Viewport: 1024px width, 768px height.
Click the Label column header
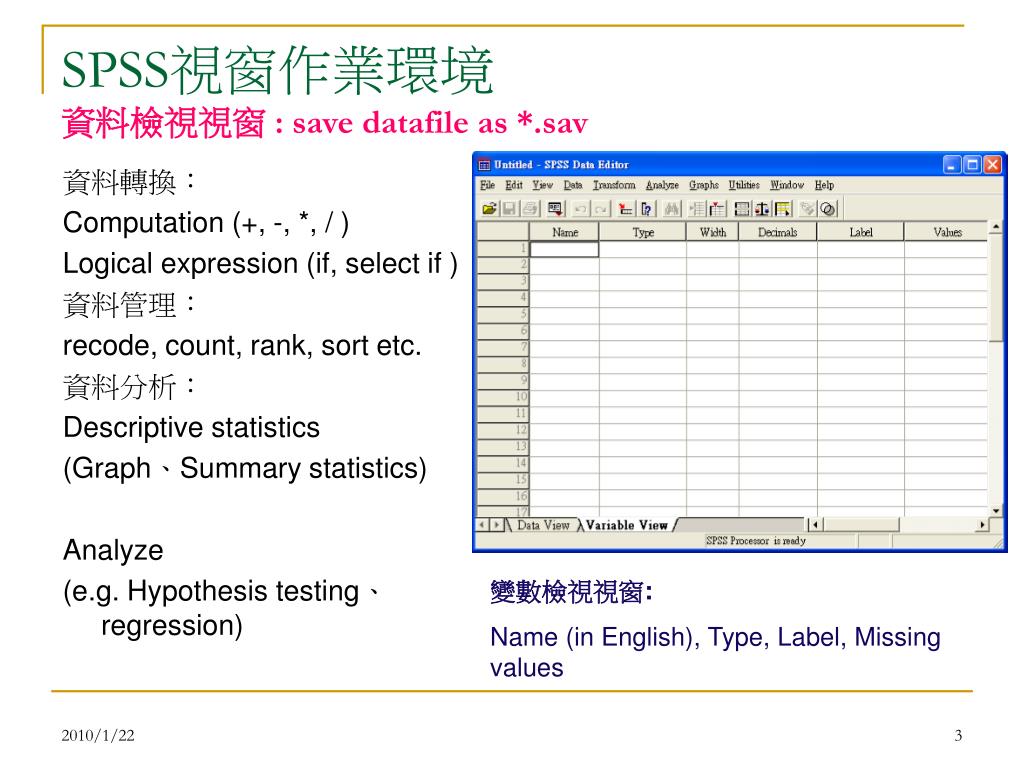(x=861, y=232)
